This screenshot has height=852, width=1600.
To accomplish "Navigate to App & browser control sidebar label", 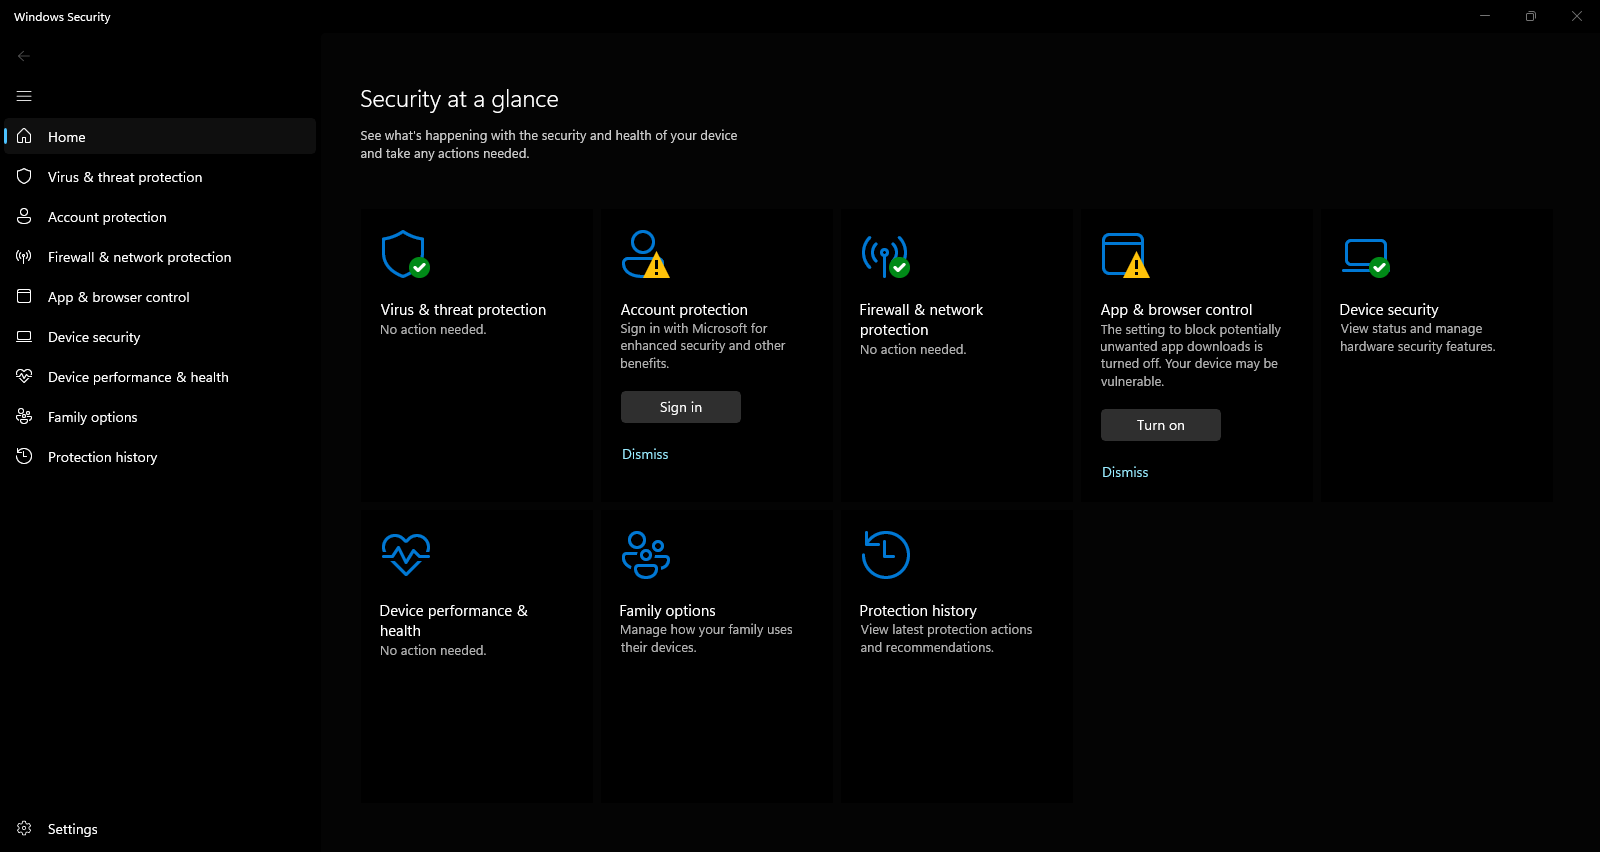I will (x=118, y=297).
